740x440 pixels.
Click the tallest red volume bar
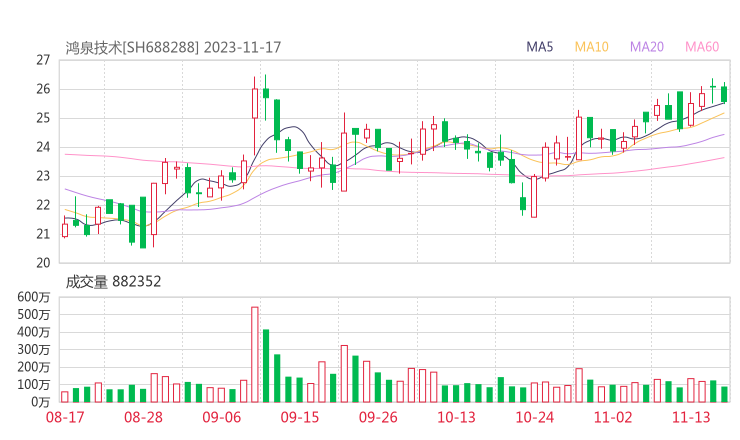[255, 353]
